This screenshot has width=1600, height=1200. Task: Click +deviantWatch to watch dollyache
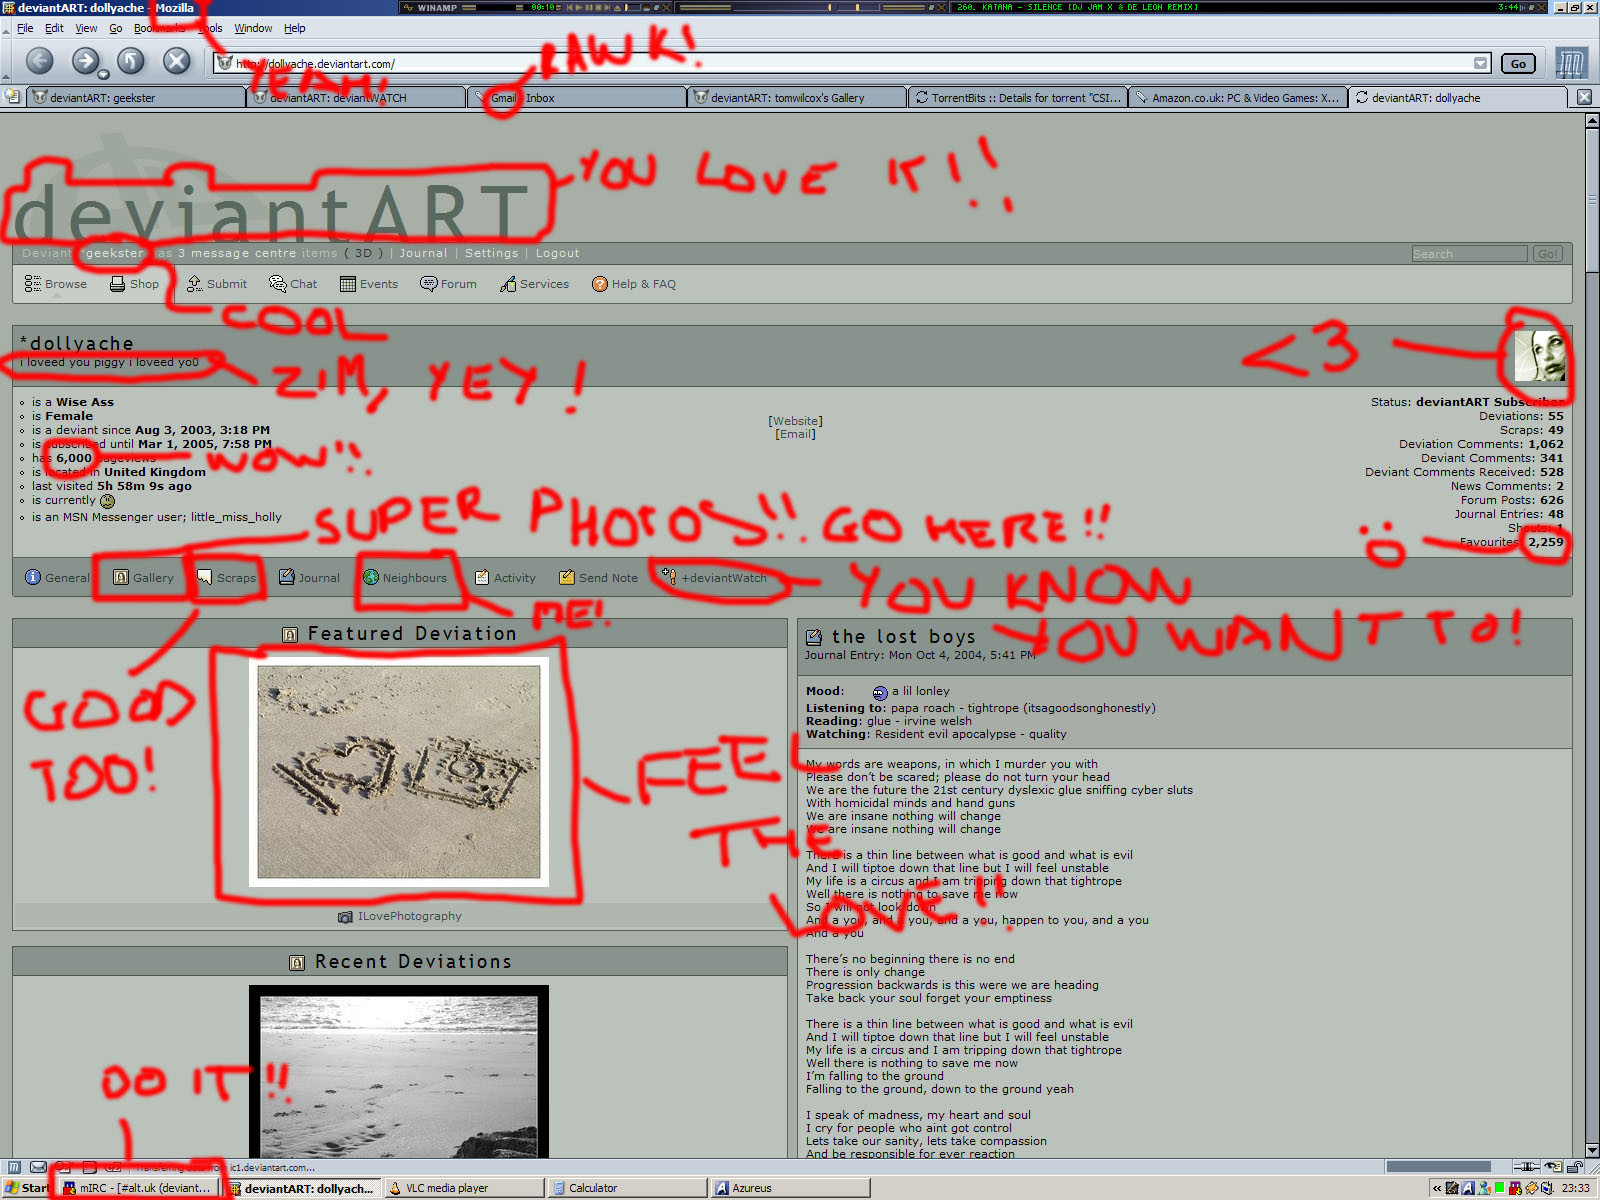point(714,577)
